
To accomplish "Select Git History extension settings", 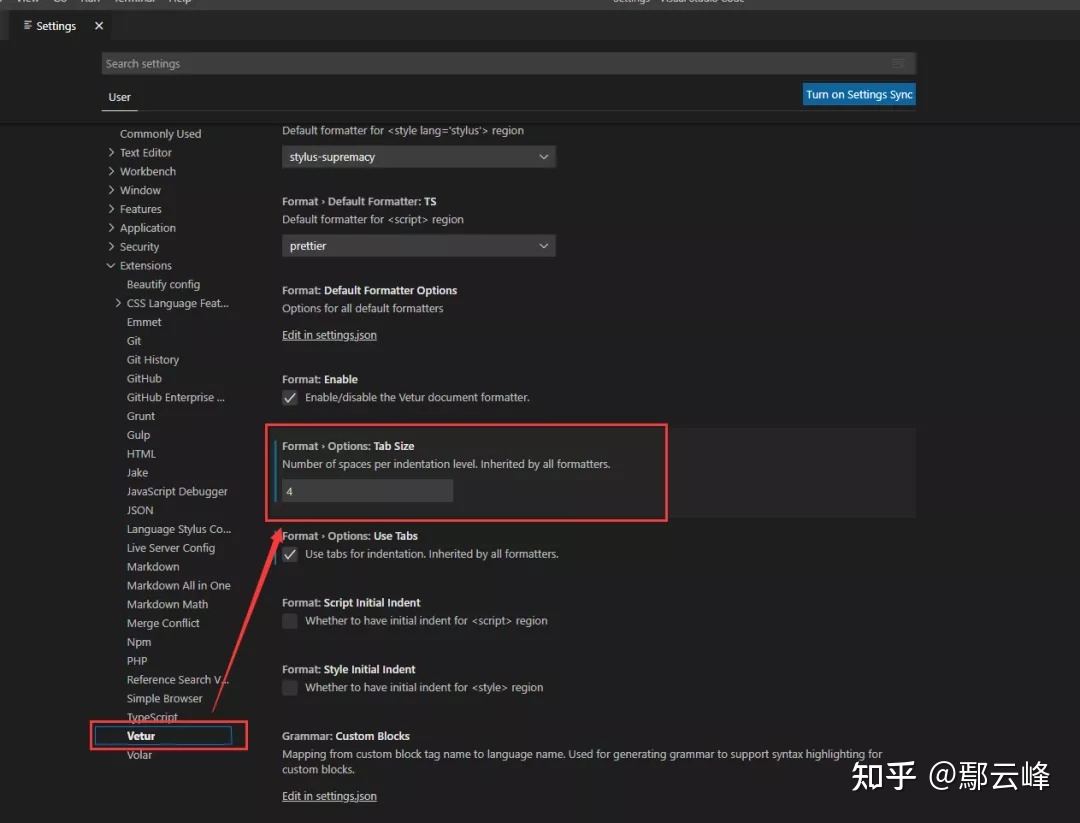I will [153, 360].
